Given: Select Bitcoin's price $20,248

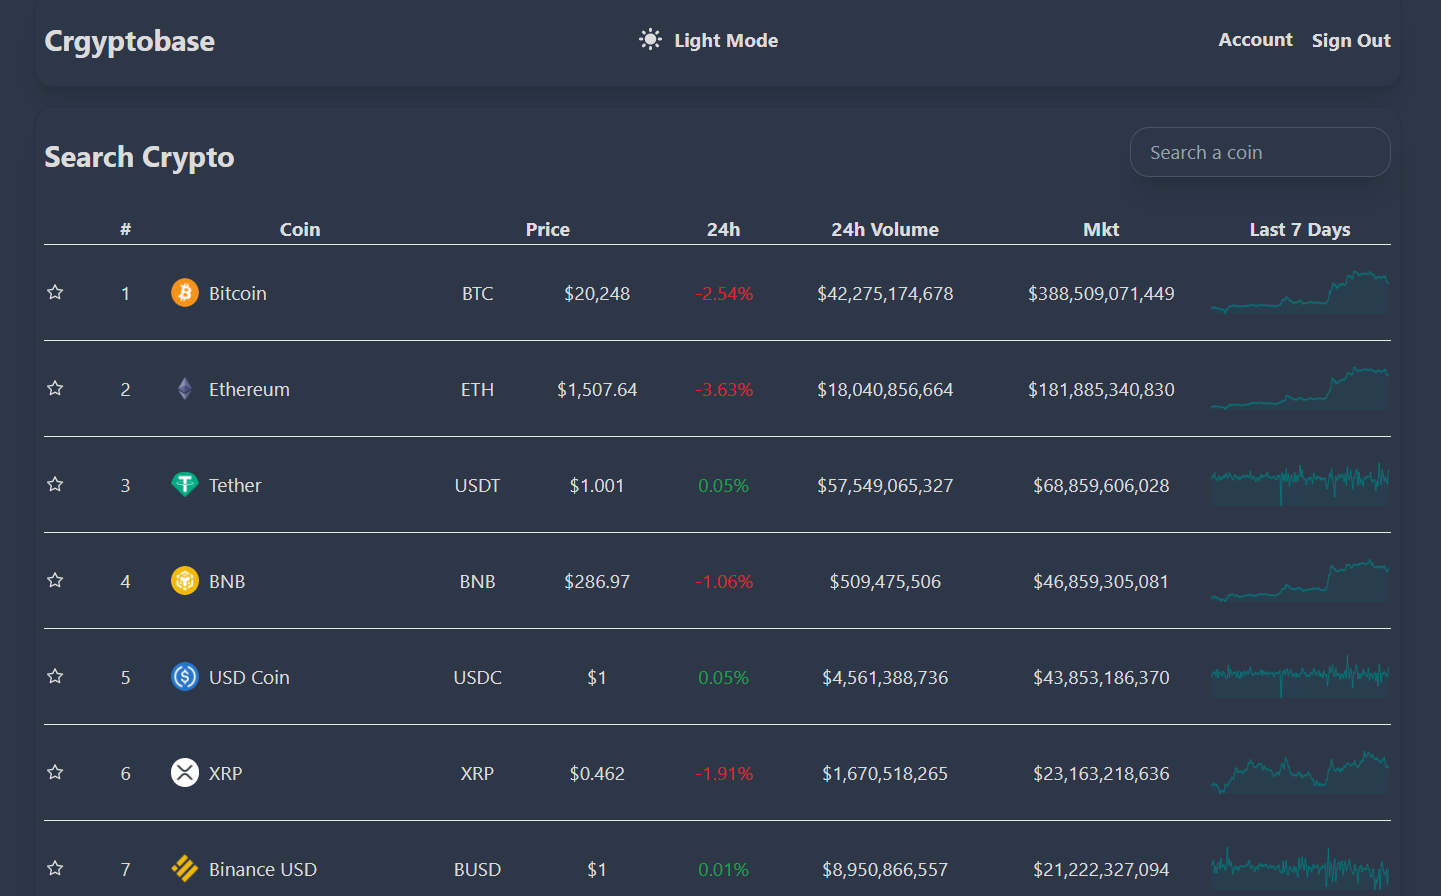Looking at the screenshot, I should [597, 293].
